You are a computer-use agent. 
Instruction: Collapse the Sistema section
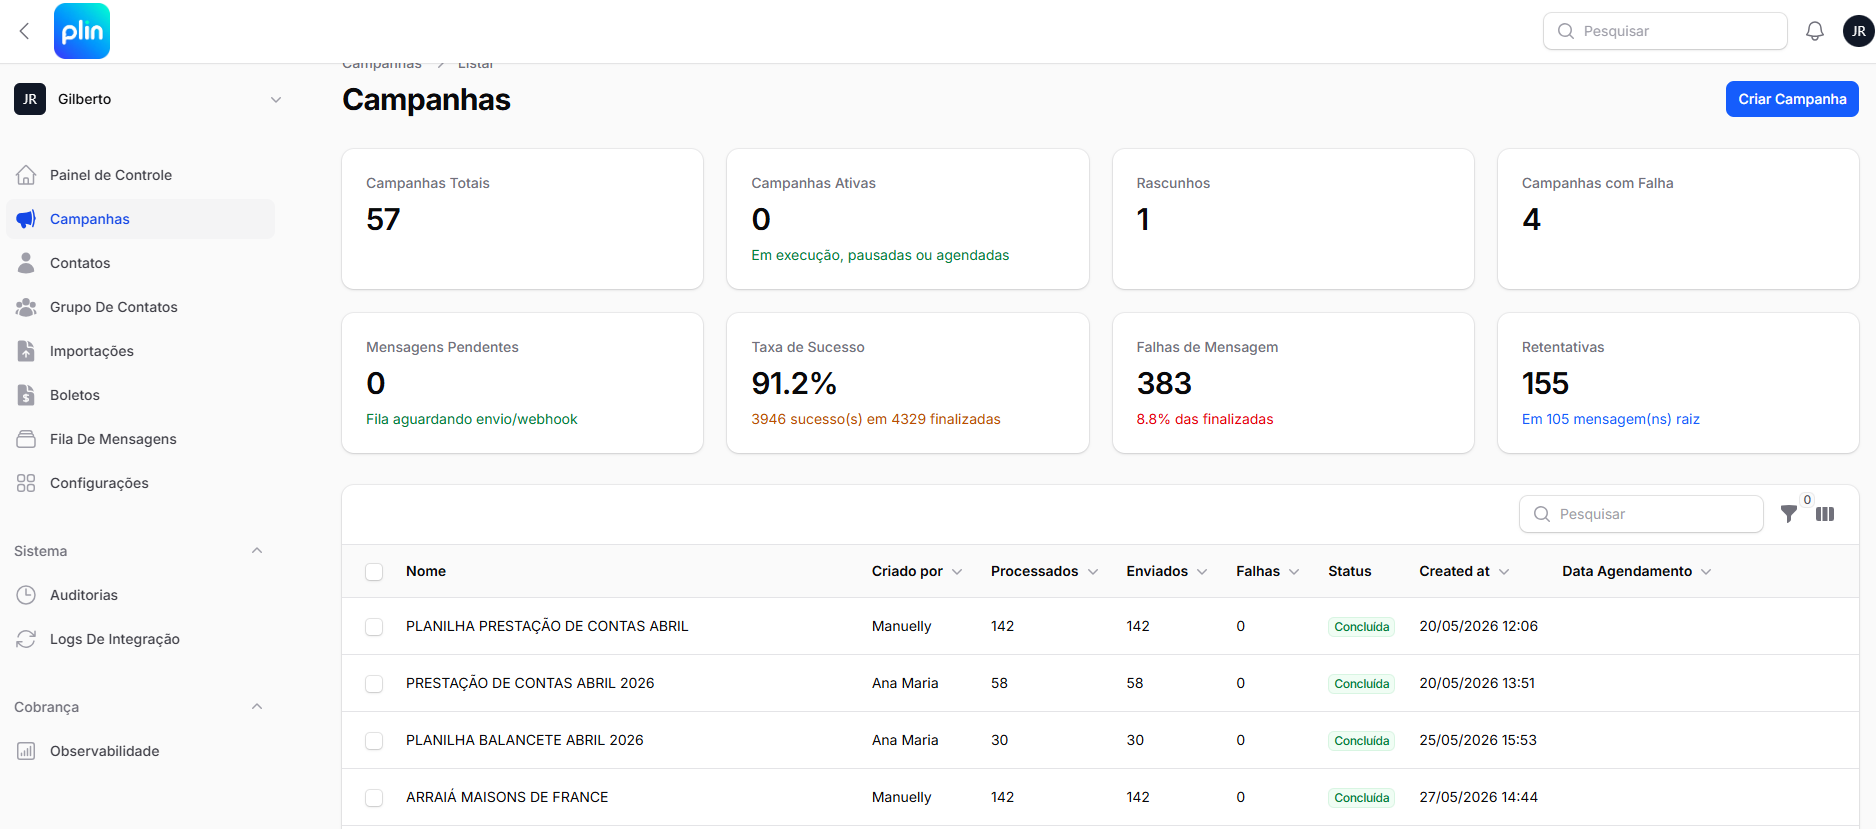257,551
